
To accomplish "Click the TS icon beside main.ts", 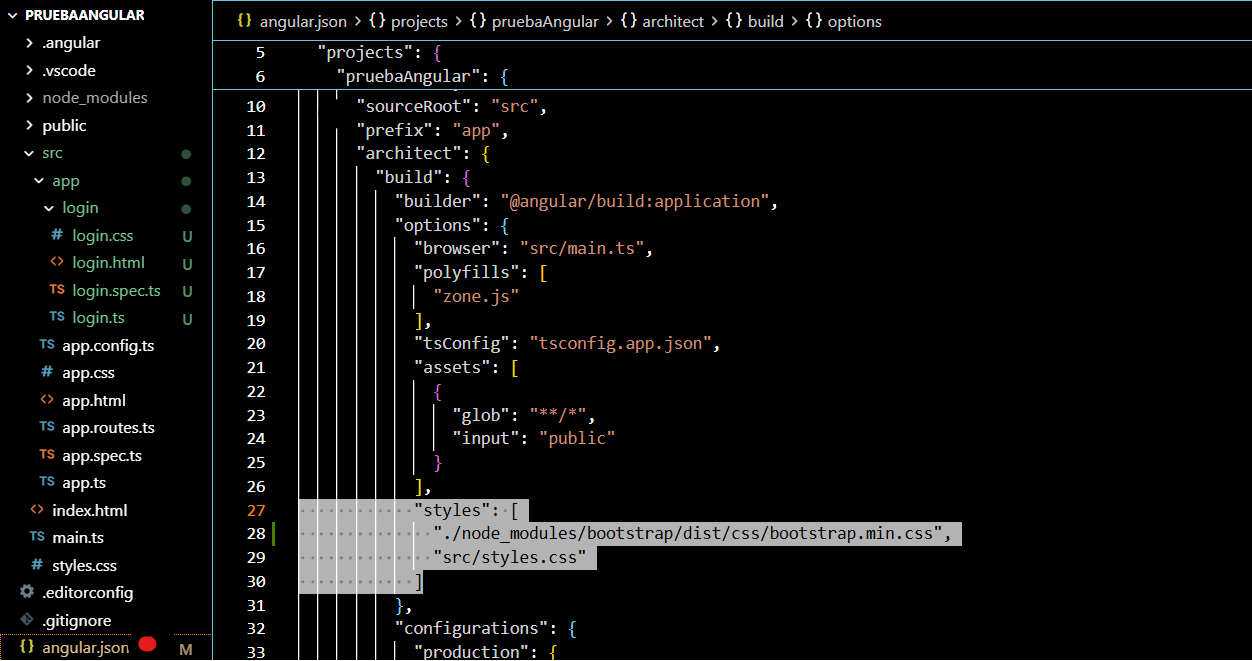I will 37,537.
